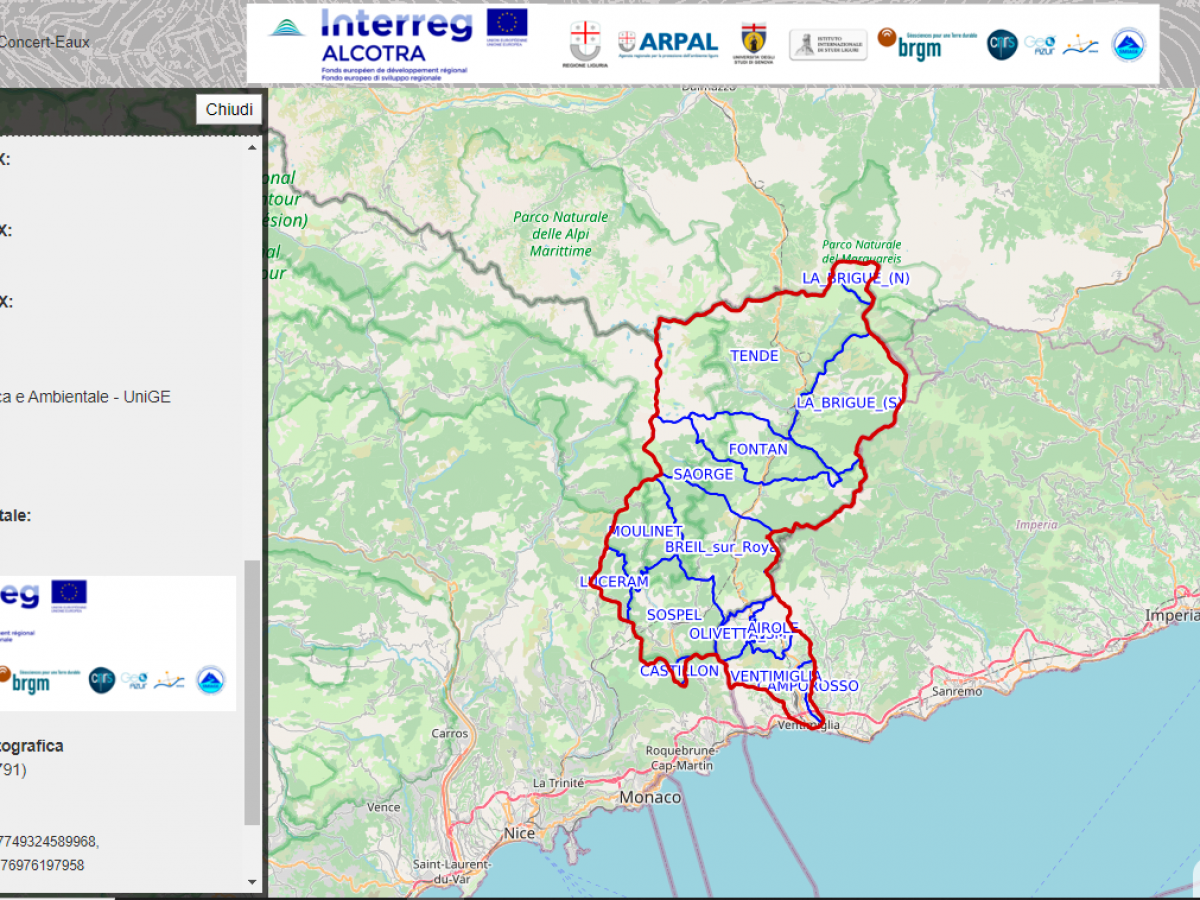Click the side panel scrollbar down arrow

pyautogui.click(x=252, y=882)
